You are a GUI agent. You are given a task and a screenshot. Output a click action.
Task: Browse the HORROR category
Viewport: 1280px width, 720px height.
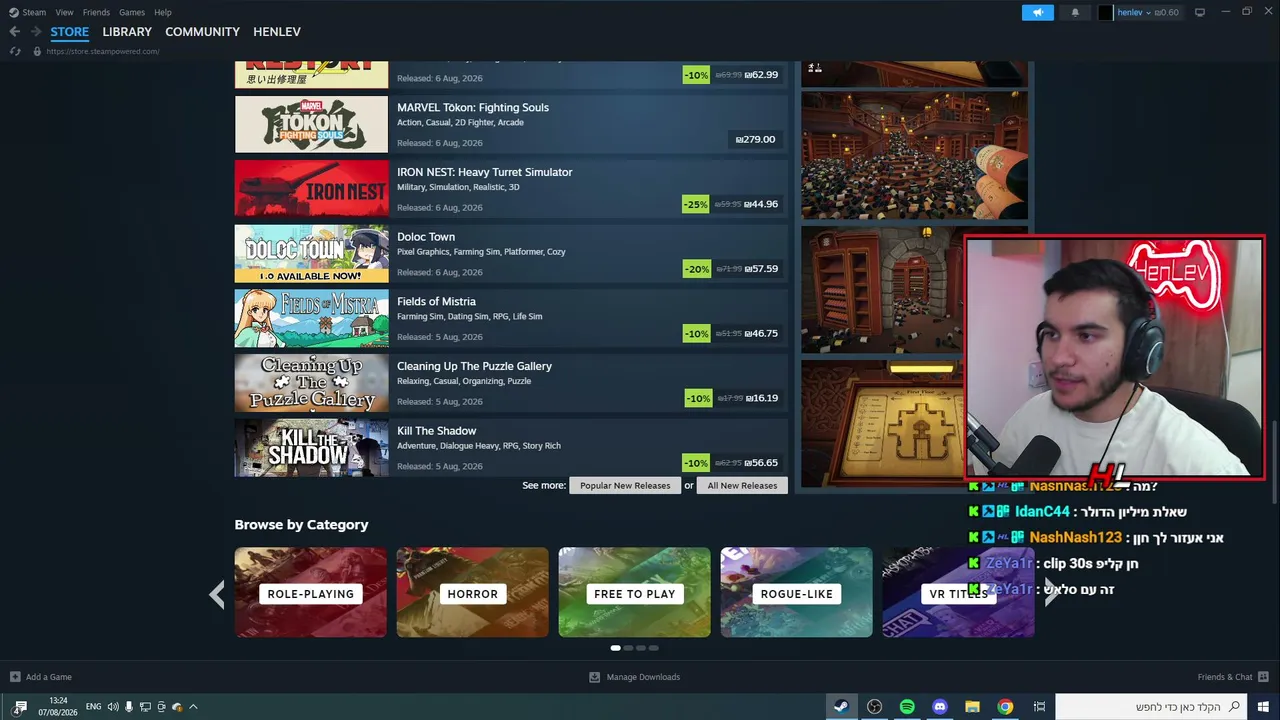click(473, 592)
